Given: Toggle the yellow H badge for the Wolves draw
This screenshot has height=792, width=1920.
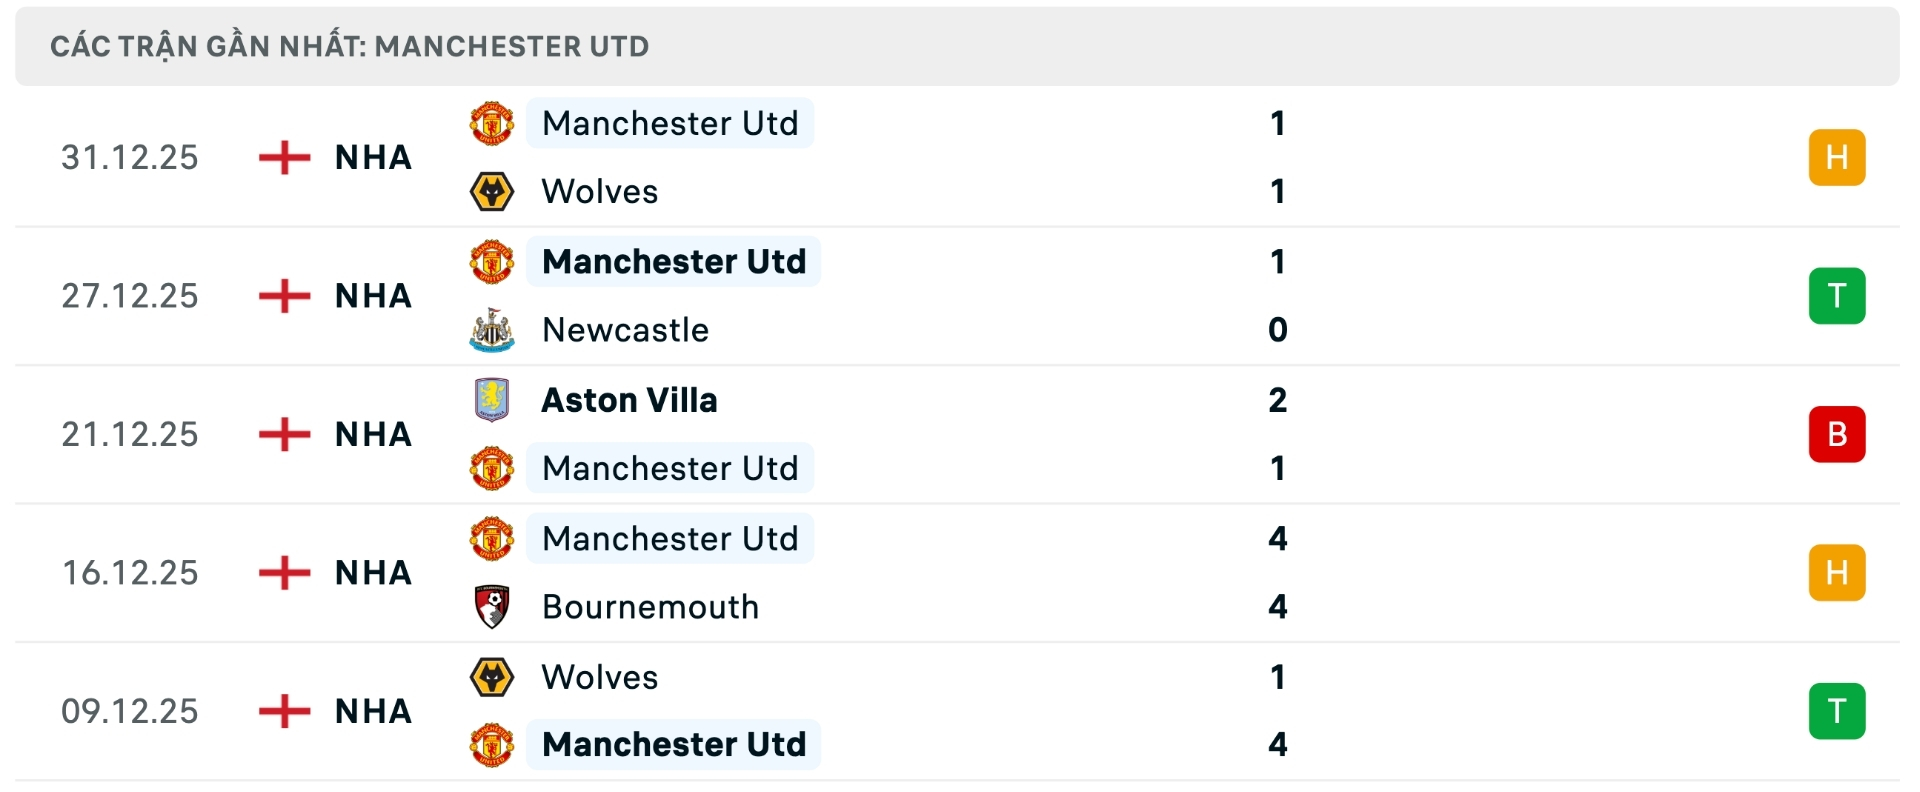Looking at the screenshot, I should [1838, 157].
